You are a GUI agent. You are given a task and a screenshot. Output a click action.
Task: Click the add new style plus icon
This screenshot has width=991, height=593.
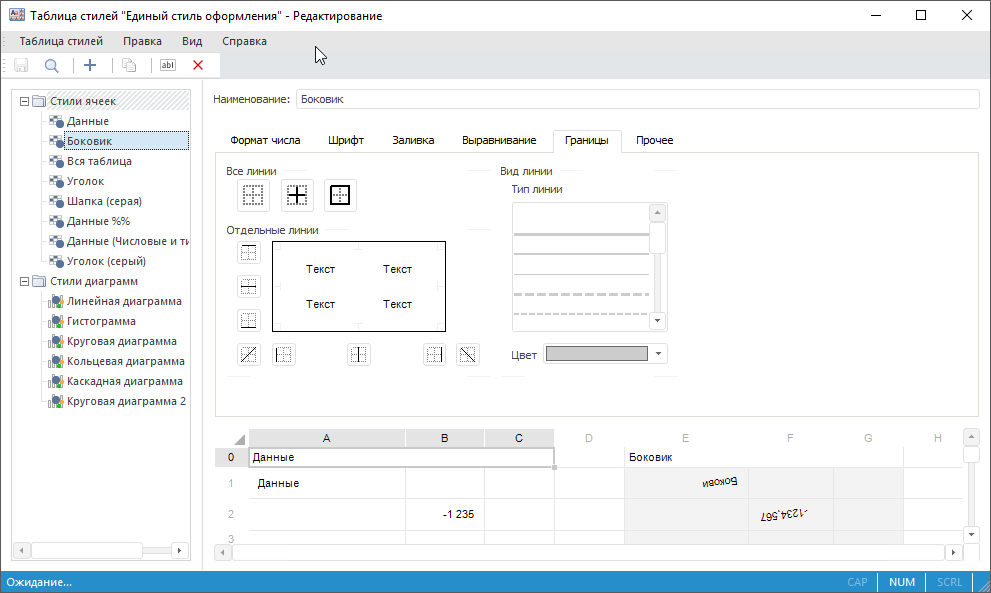(x=90, y=65)
